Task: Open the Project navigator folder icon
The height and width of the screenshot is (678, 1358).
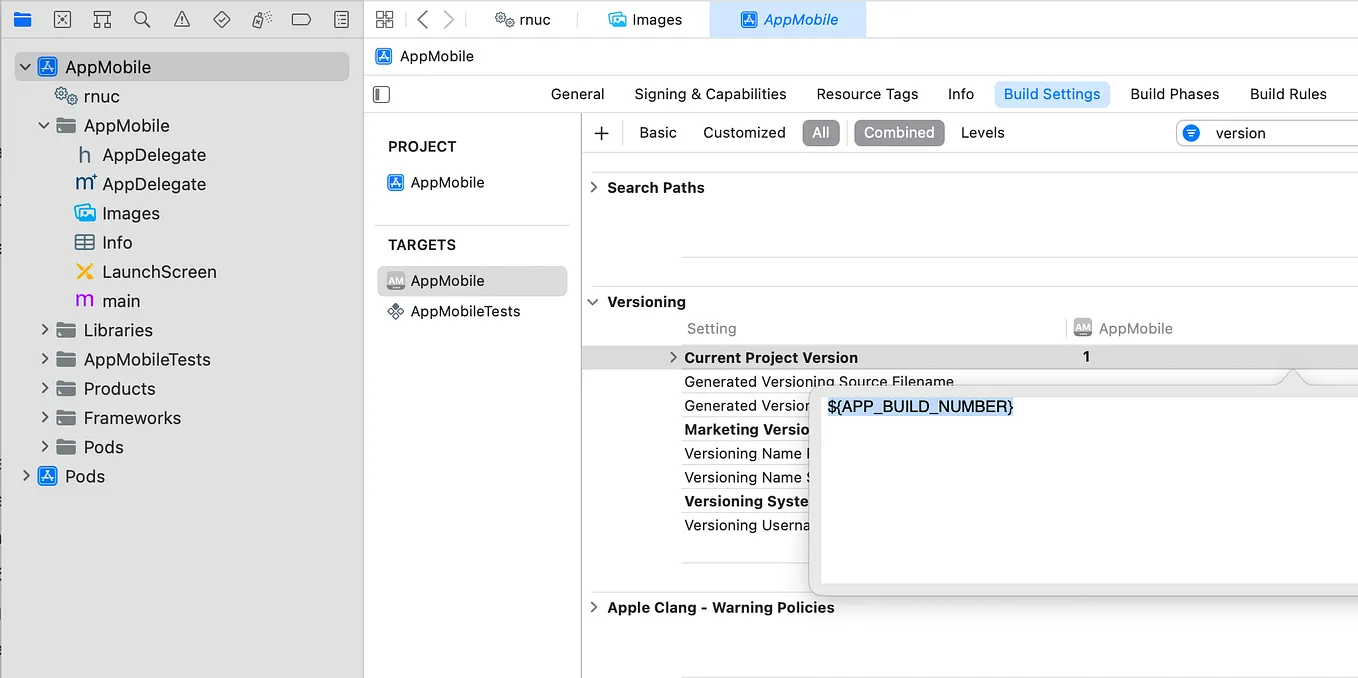Action: tap(22, 19)
